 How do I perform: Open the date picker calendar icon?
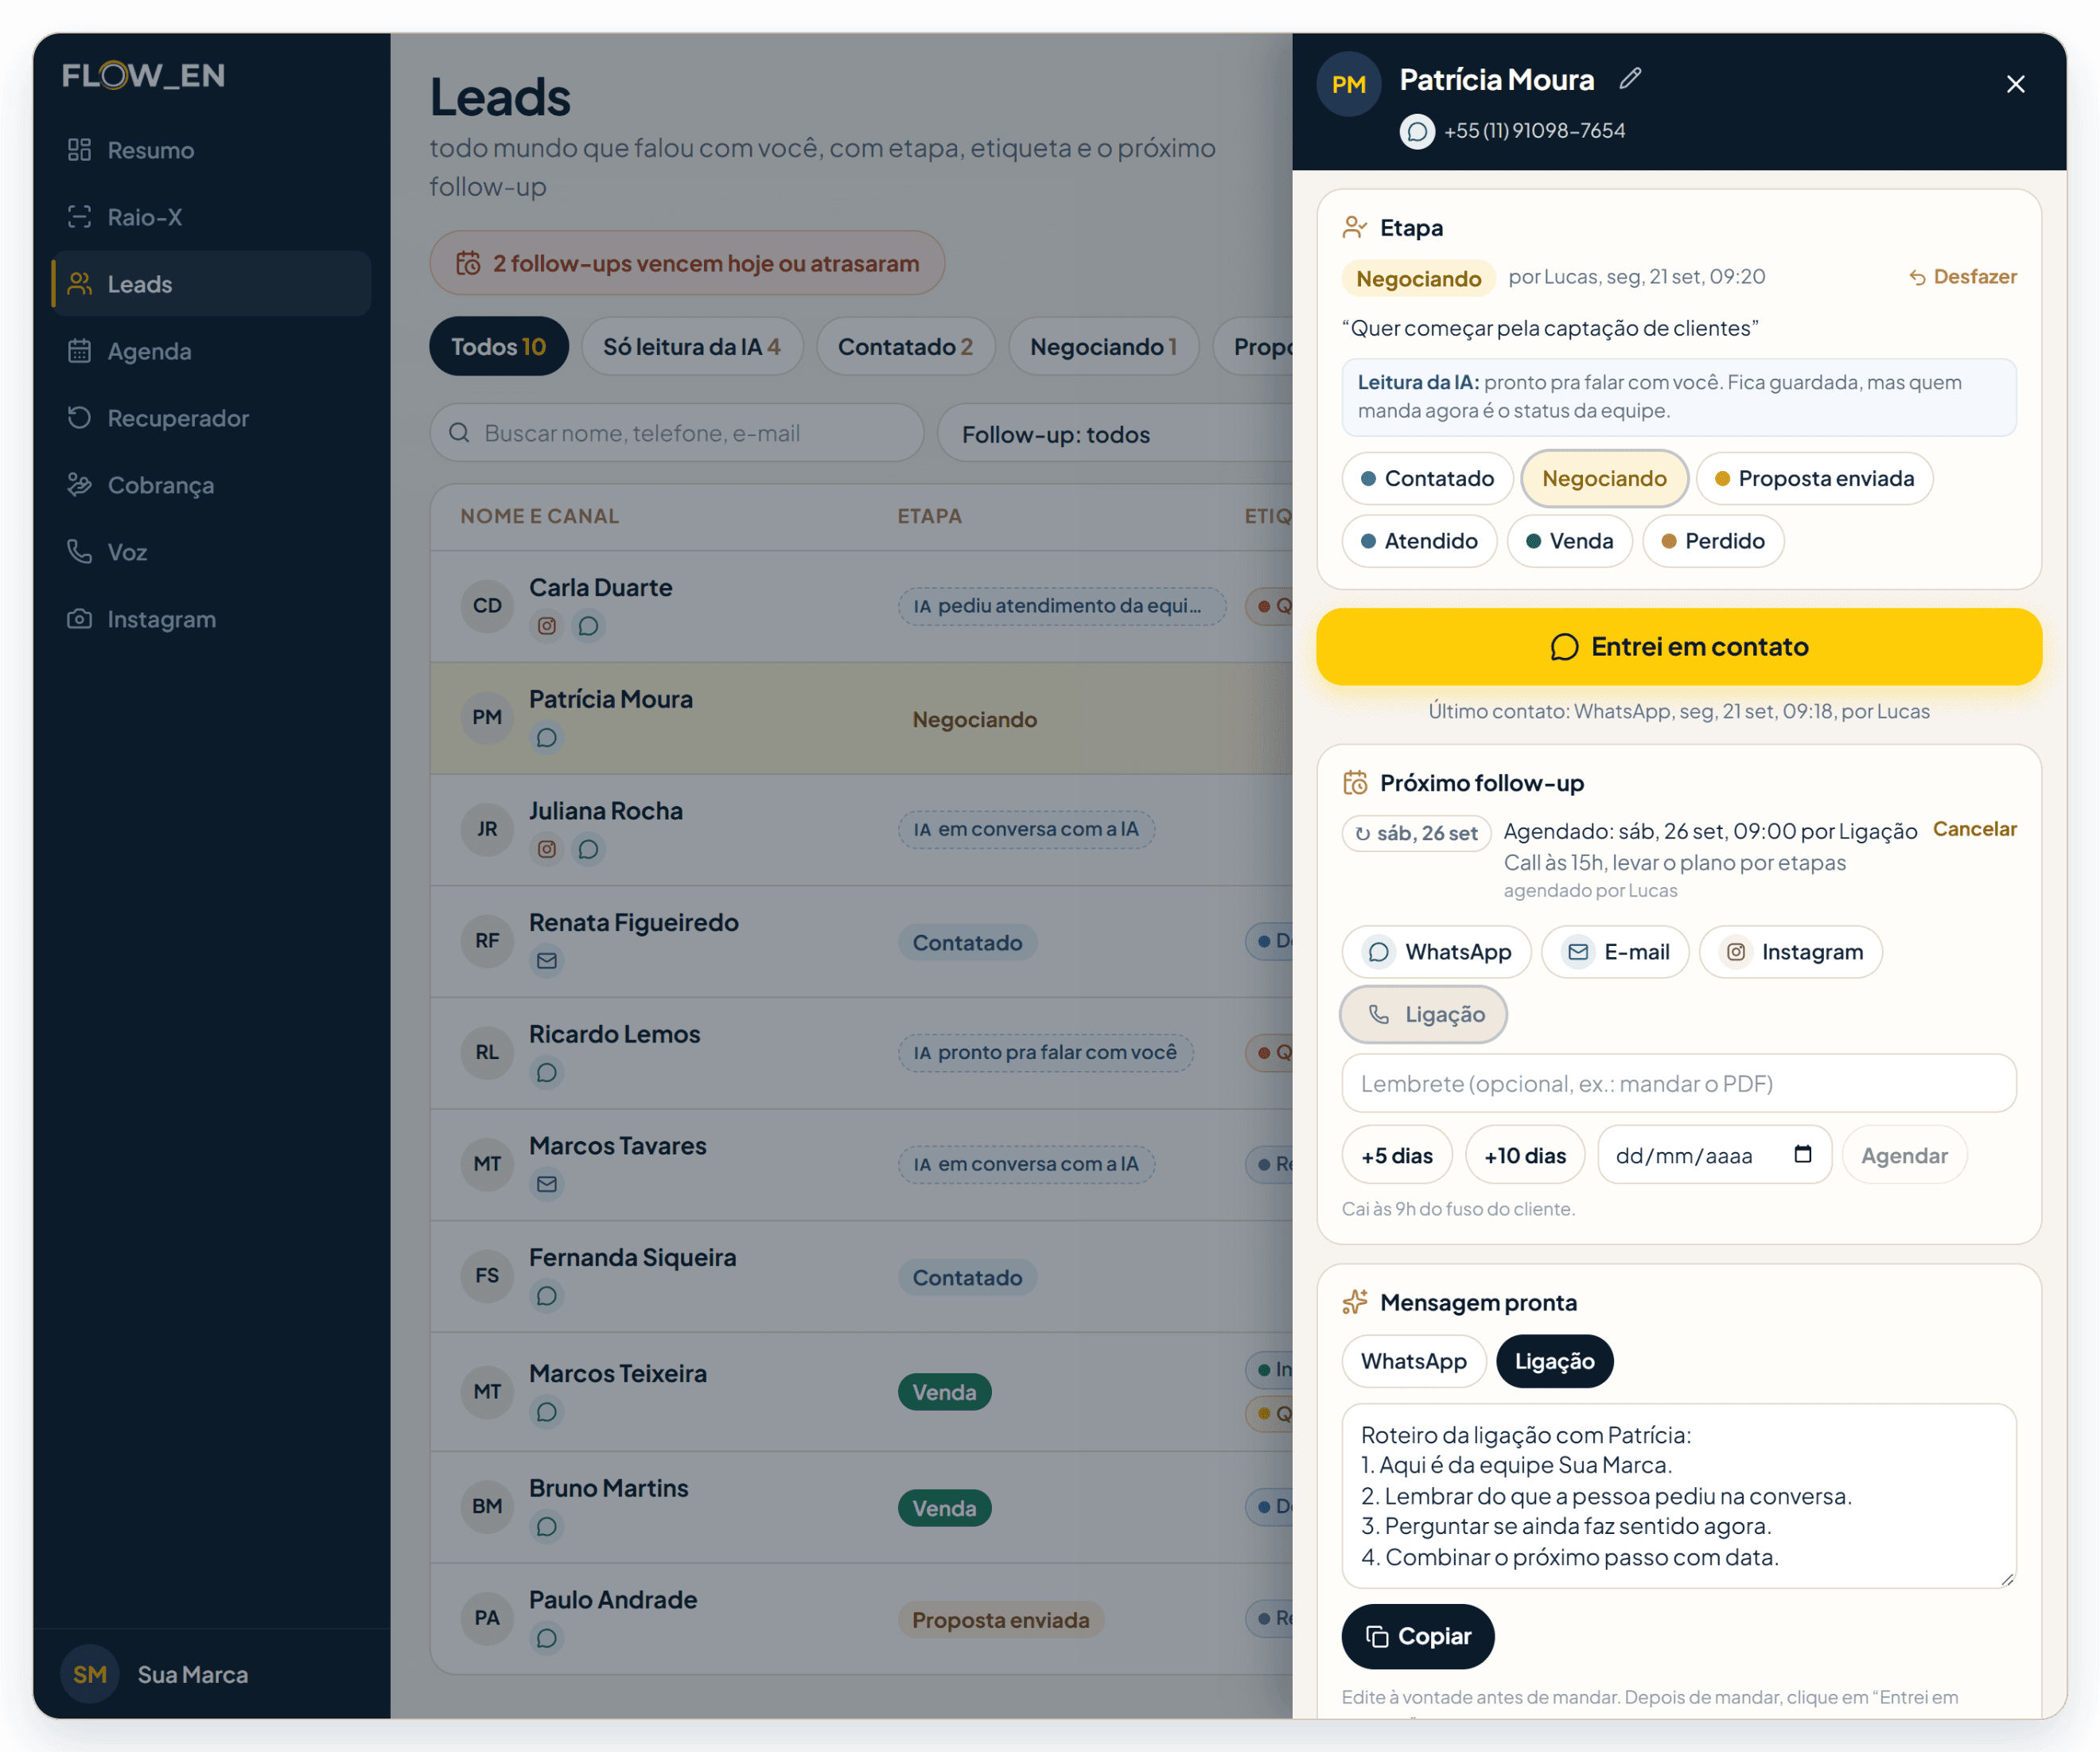click(1803, 1155)
